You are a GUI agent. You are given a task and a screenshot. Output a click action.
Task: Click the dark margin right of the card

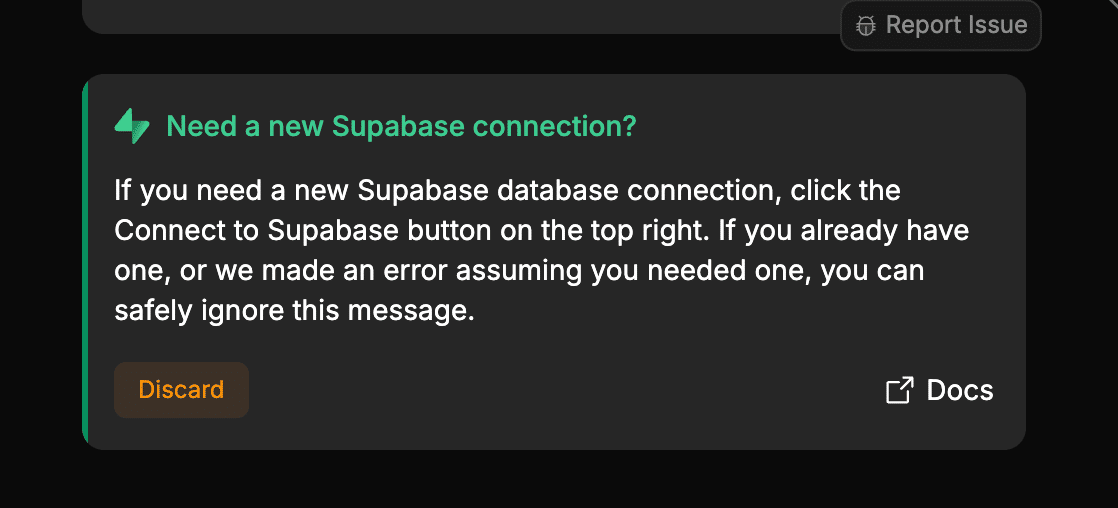1072,262
